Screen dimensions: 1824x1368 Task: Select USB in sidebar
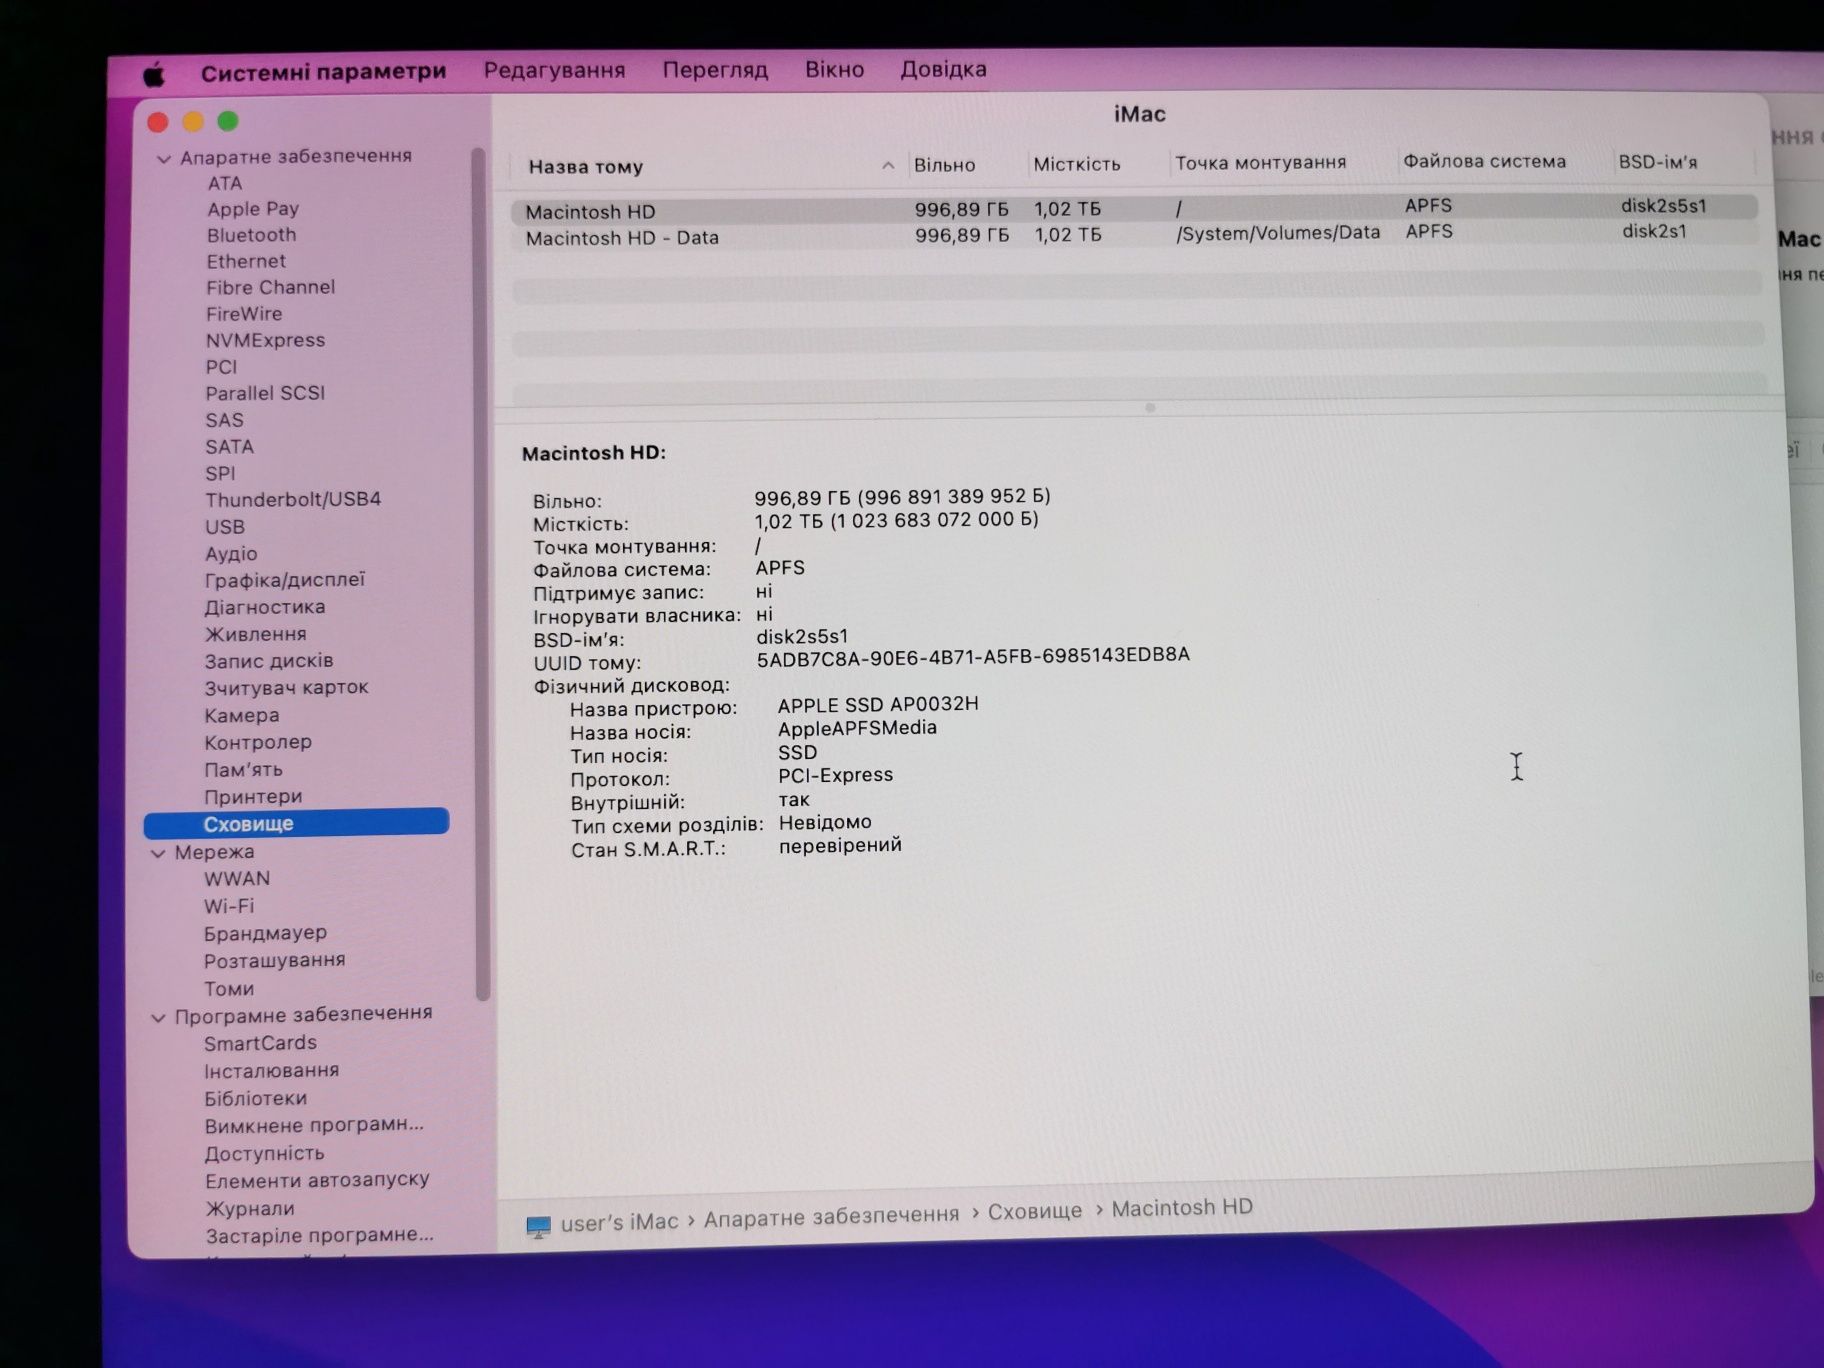coord(224,526)
